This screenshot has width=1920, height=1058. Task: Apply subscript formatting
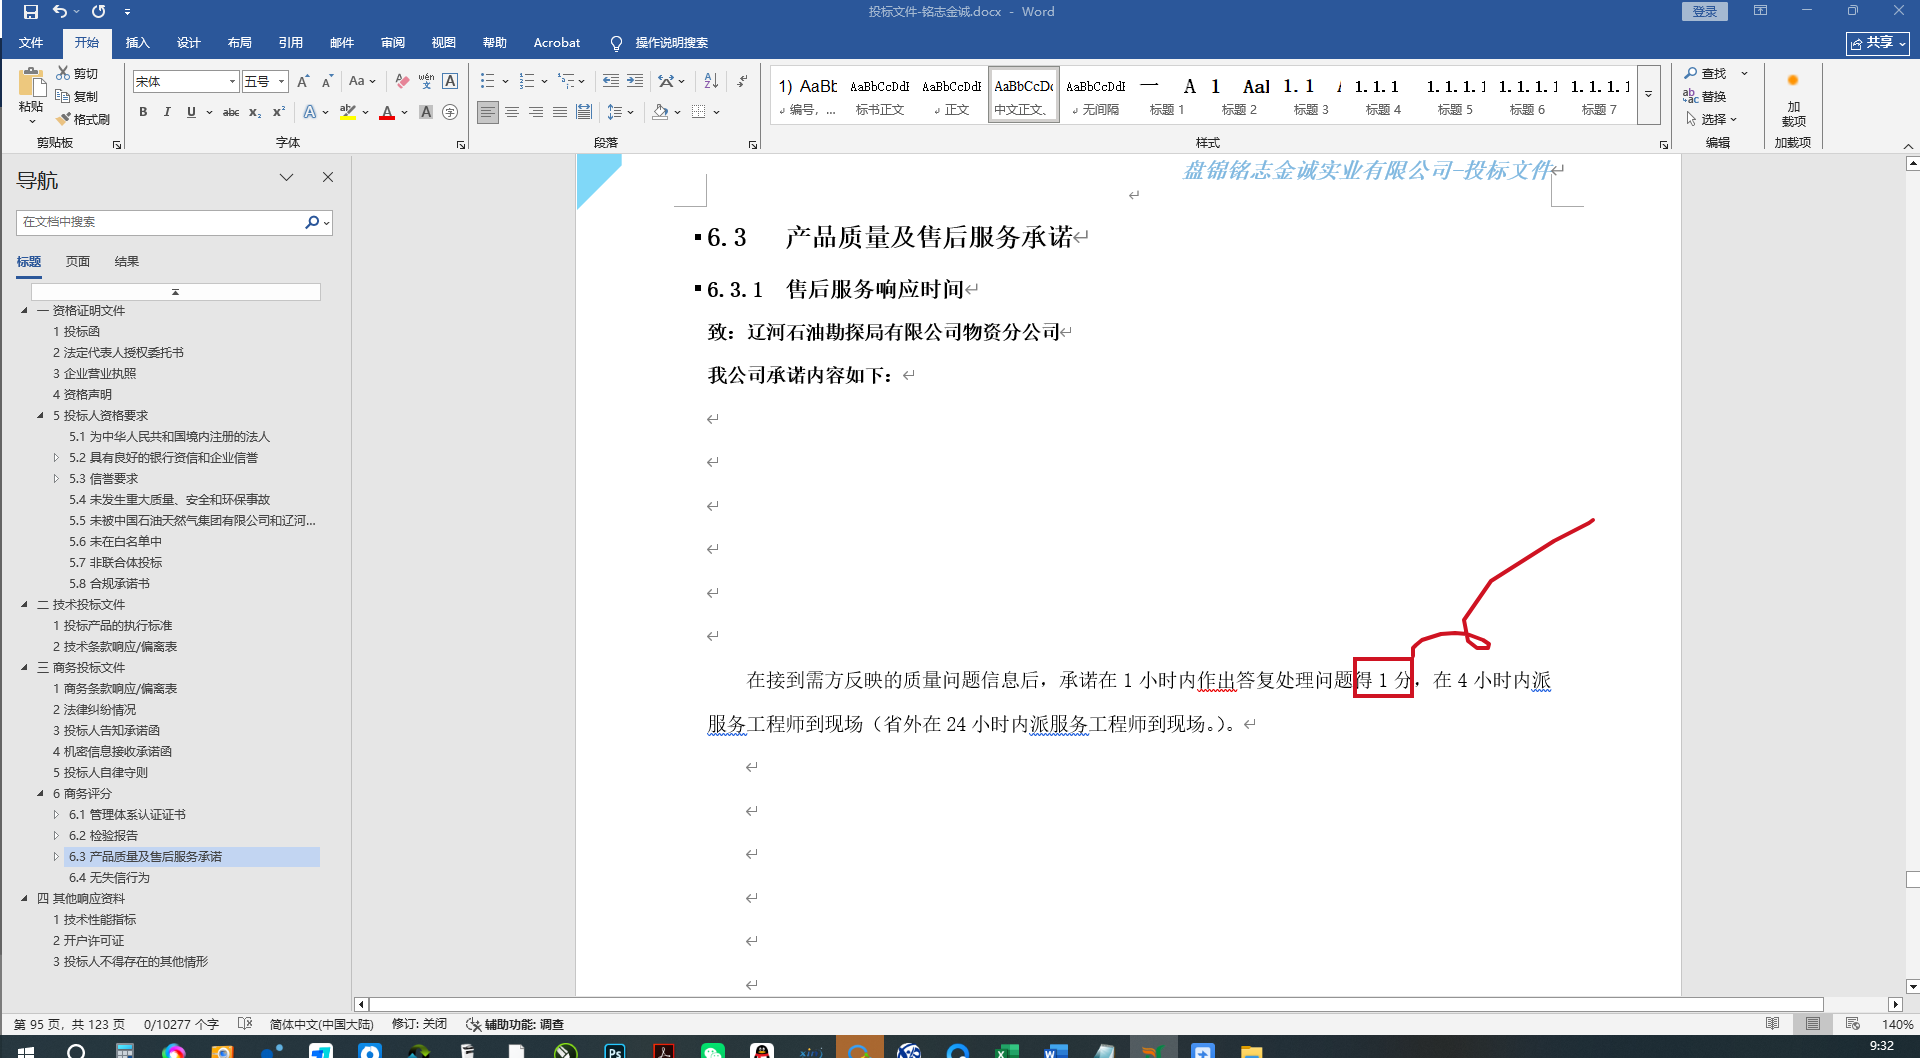(255, 112)
